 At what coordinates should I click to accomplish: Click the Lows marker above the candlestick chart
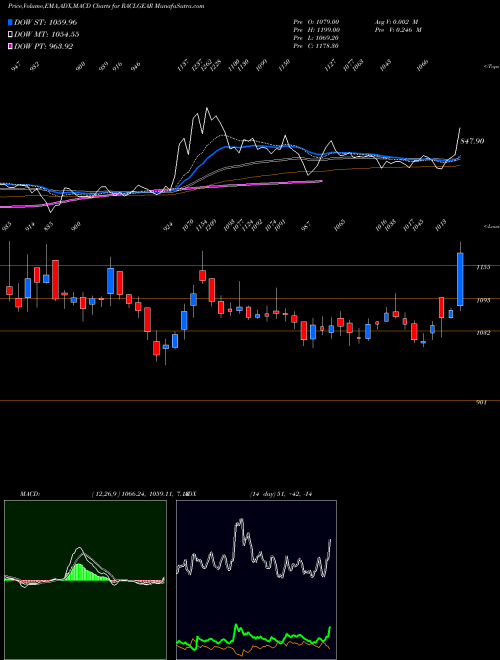492,226
